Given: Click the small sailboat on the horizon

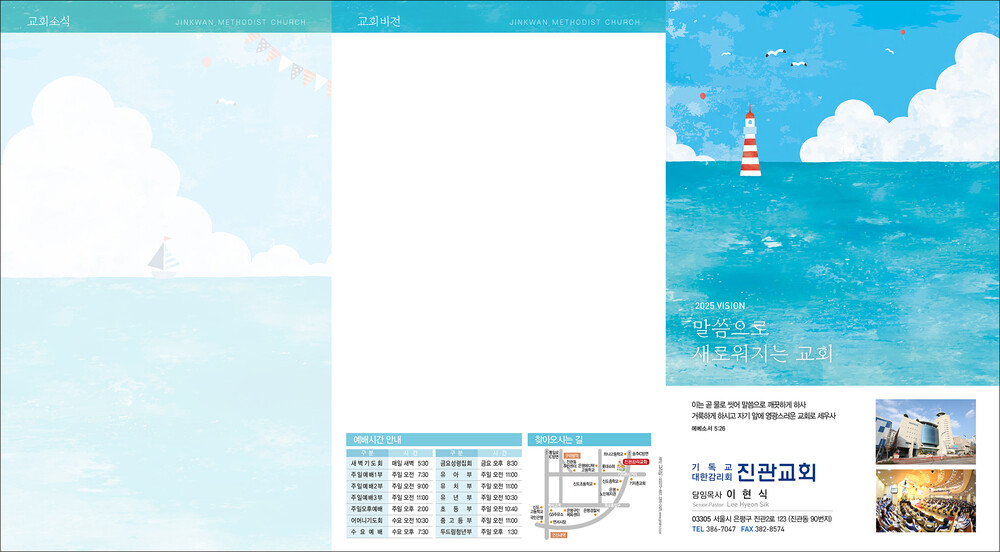Looking at the screenshot, I should (162, 258).
